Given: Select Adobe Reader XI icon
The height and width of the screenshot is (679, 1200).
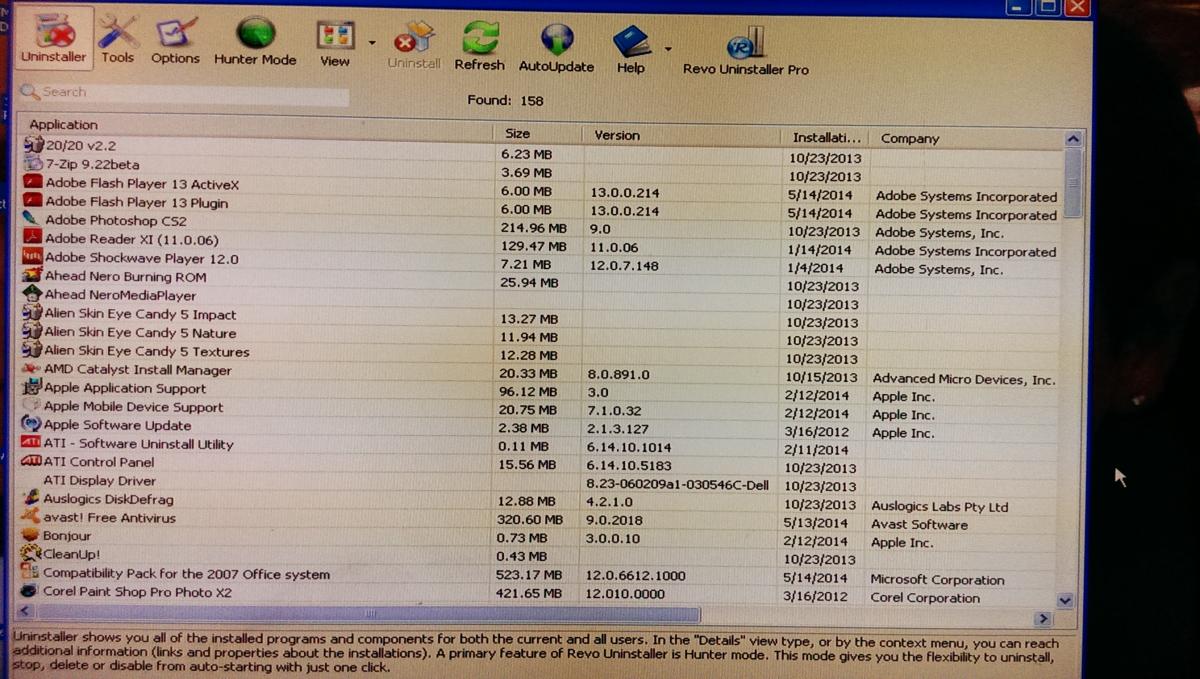Looking at the screenshot, I should [31, 239].
